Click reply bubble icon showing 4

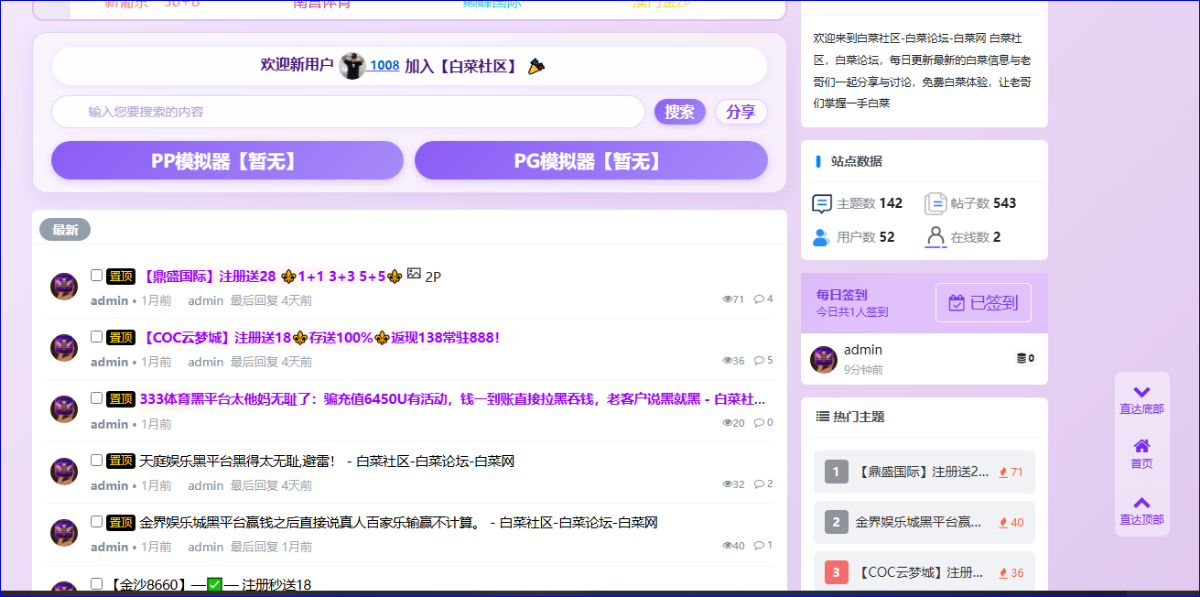[759, 299]
